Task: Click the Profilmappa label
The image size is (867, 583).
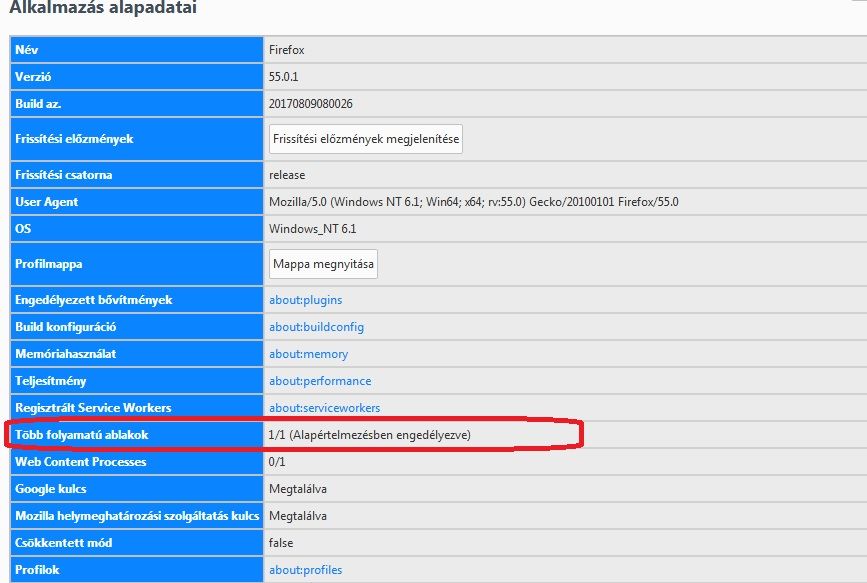Action: 49,264
